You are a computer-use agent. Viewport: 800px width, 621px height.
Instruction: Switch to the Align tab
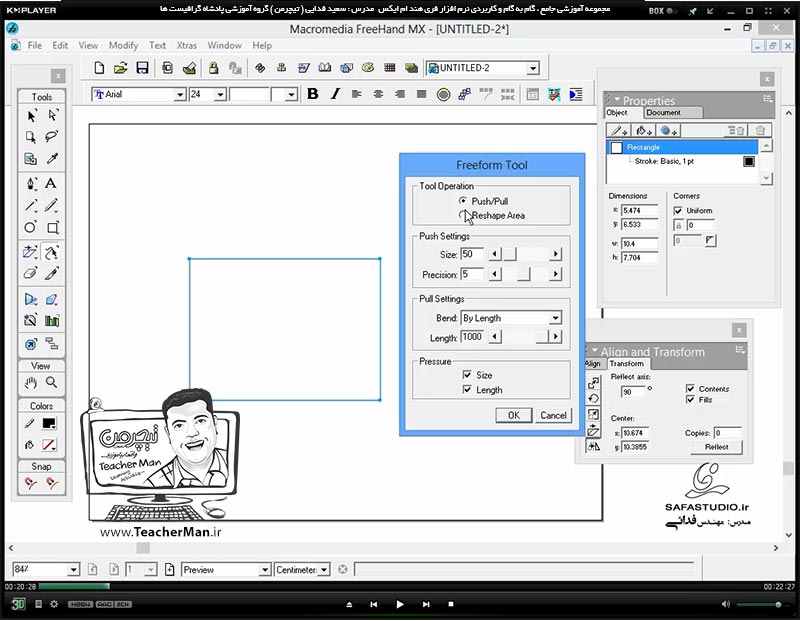[x=592, y=363]
